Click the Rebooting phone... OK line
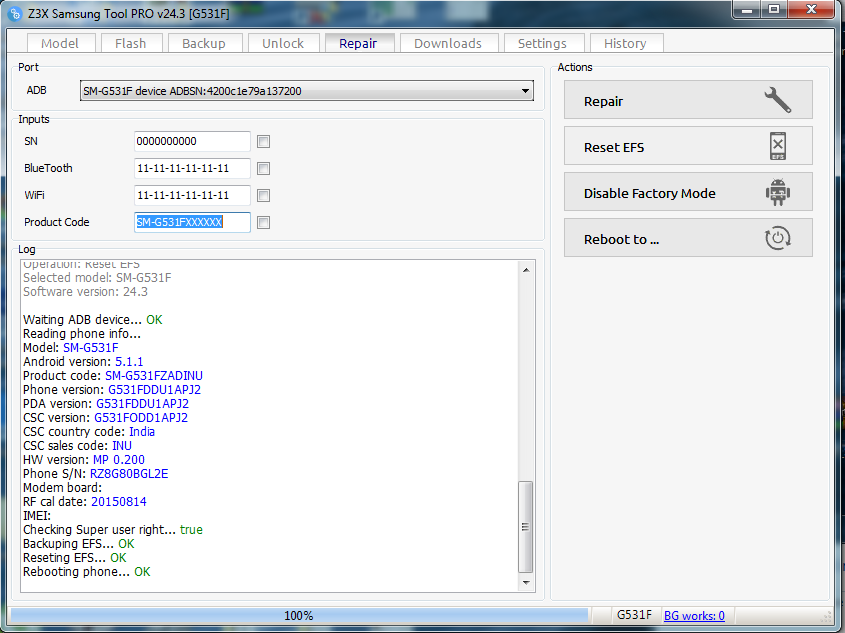 coord(87,572)
